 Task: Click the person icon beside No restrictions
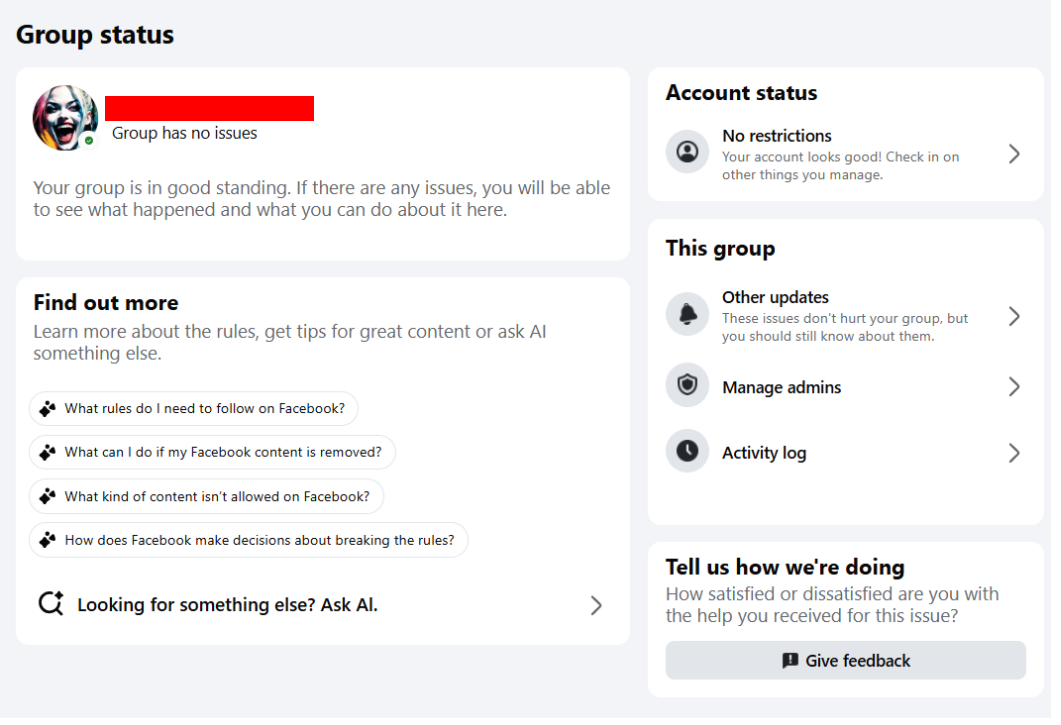click(x=687, y=153)
